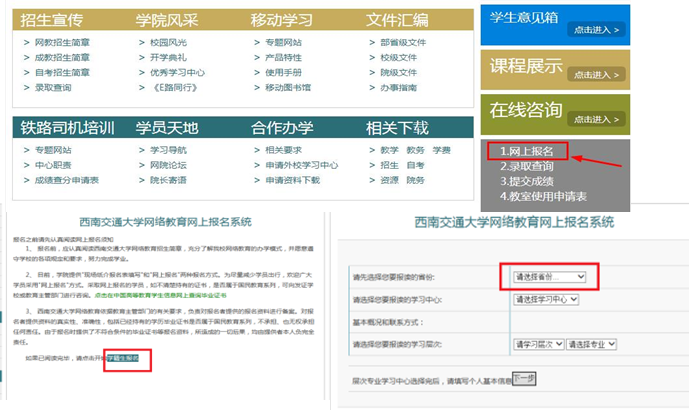Open 专题网站 under 移动学习
Image resolution: width=690 pixels, height=412 pixels.
pyautogui.click(x=283, y=43)
